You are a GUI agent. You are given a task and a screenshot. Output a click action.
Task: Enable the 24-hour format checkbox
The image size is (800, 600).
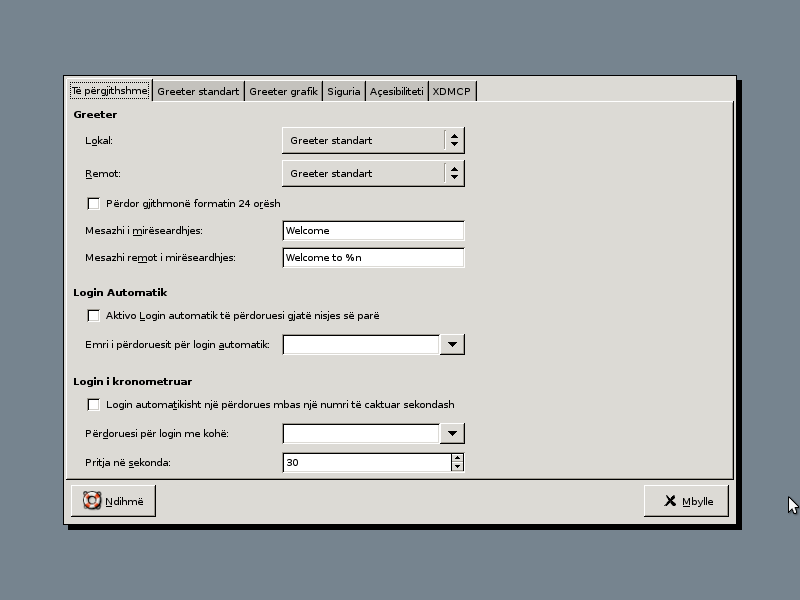[x=93, y=204]
